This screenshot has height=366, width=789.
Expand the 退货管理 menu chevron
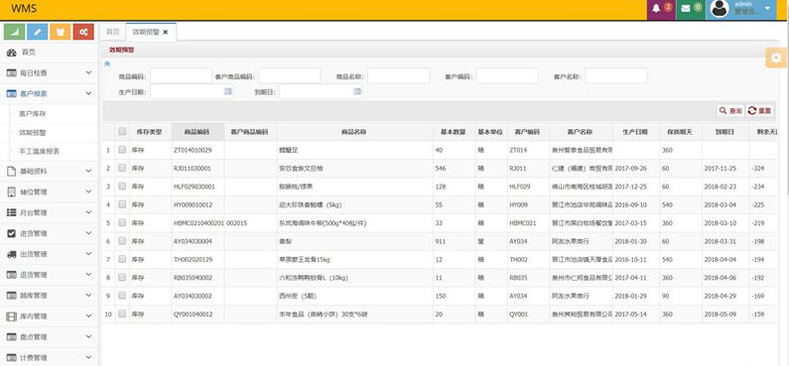point(89,275)
